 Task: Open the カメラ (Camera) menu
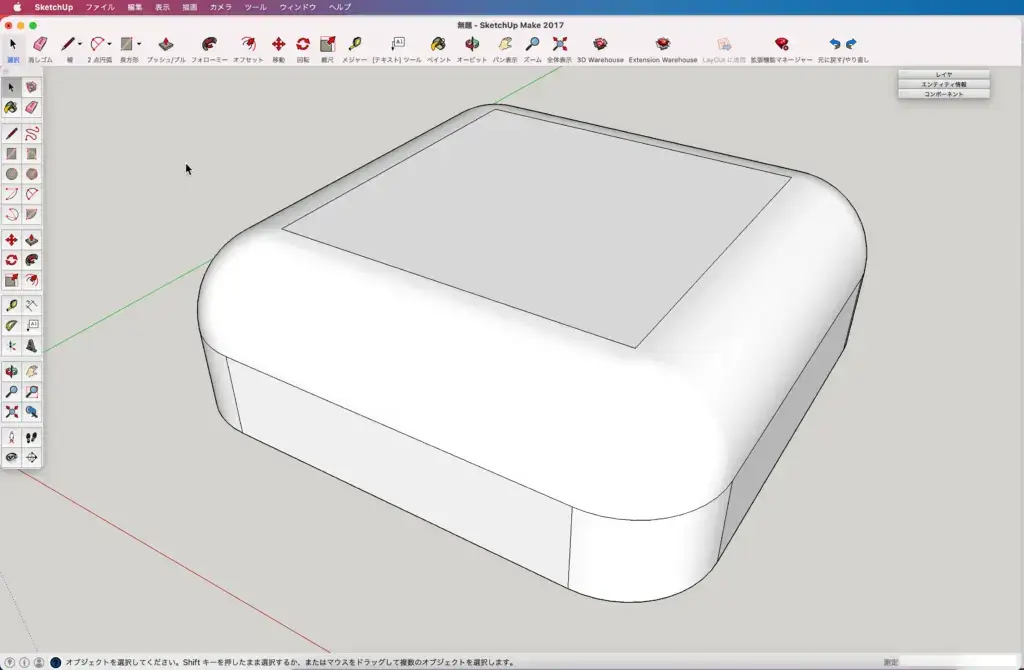(221, 7)
